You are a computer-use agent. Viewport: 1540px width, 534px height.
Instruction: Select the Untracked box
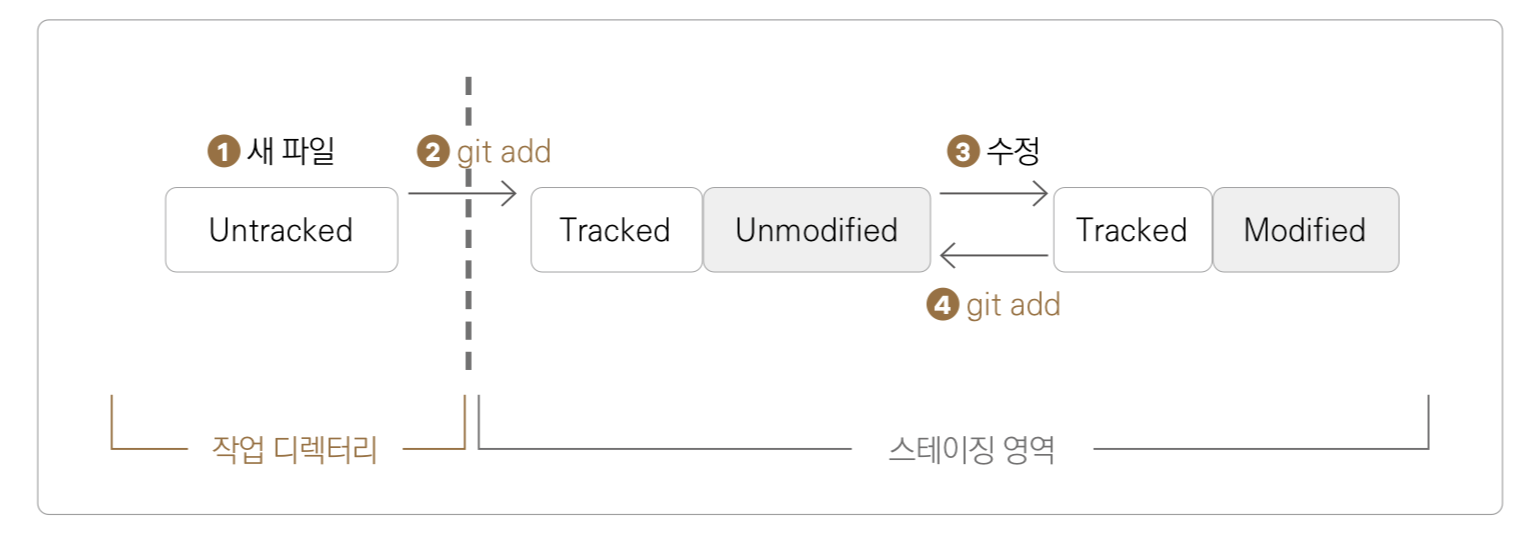(281, 230)
